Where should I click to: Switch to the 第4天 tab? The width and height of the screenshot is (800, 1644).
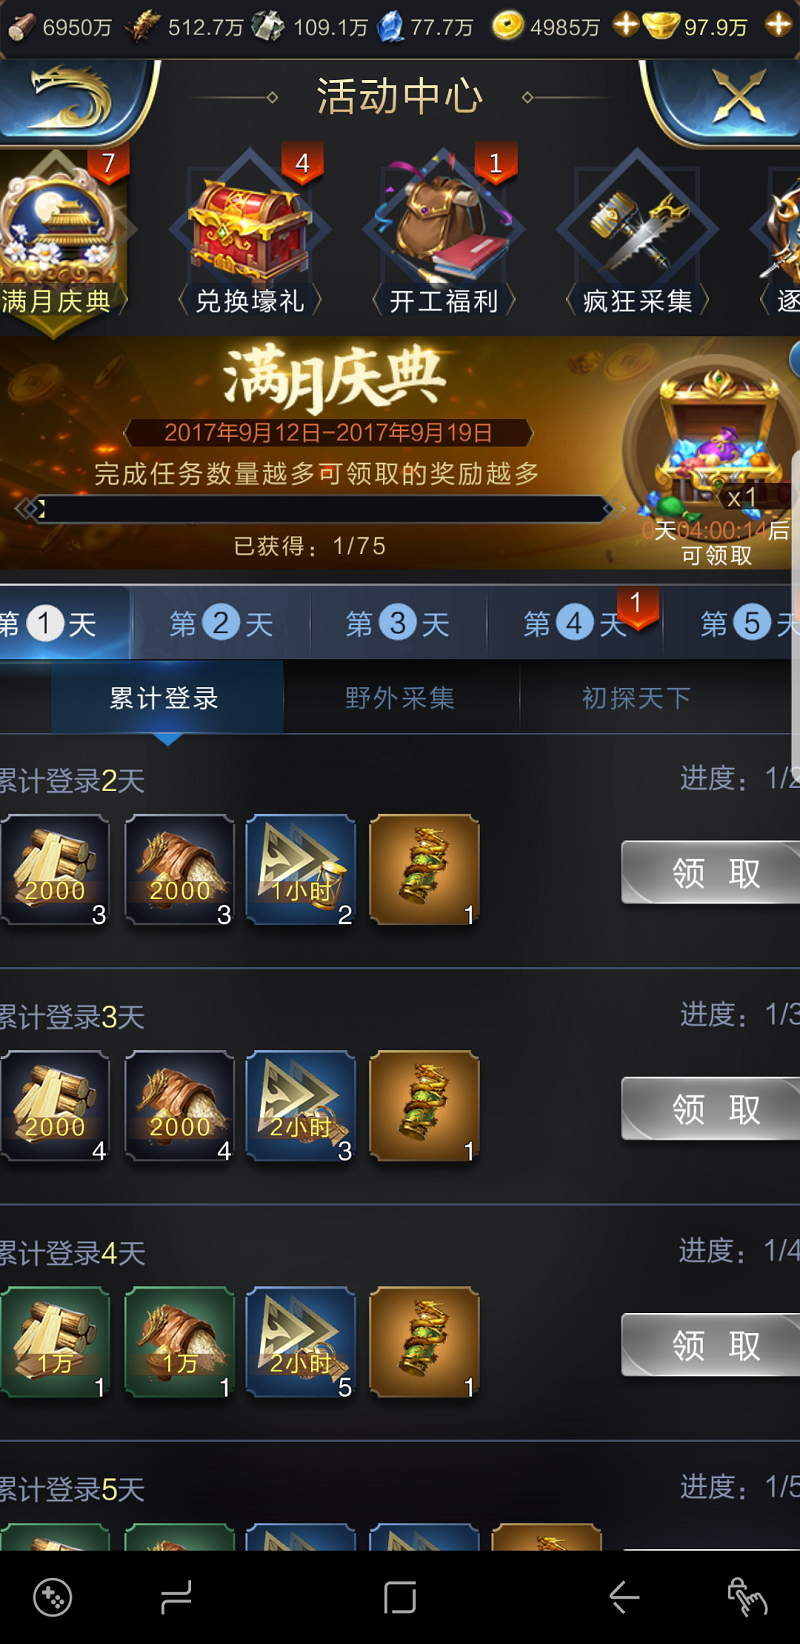click(575, 623)
